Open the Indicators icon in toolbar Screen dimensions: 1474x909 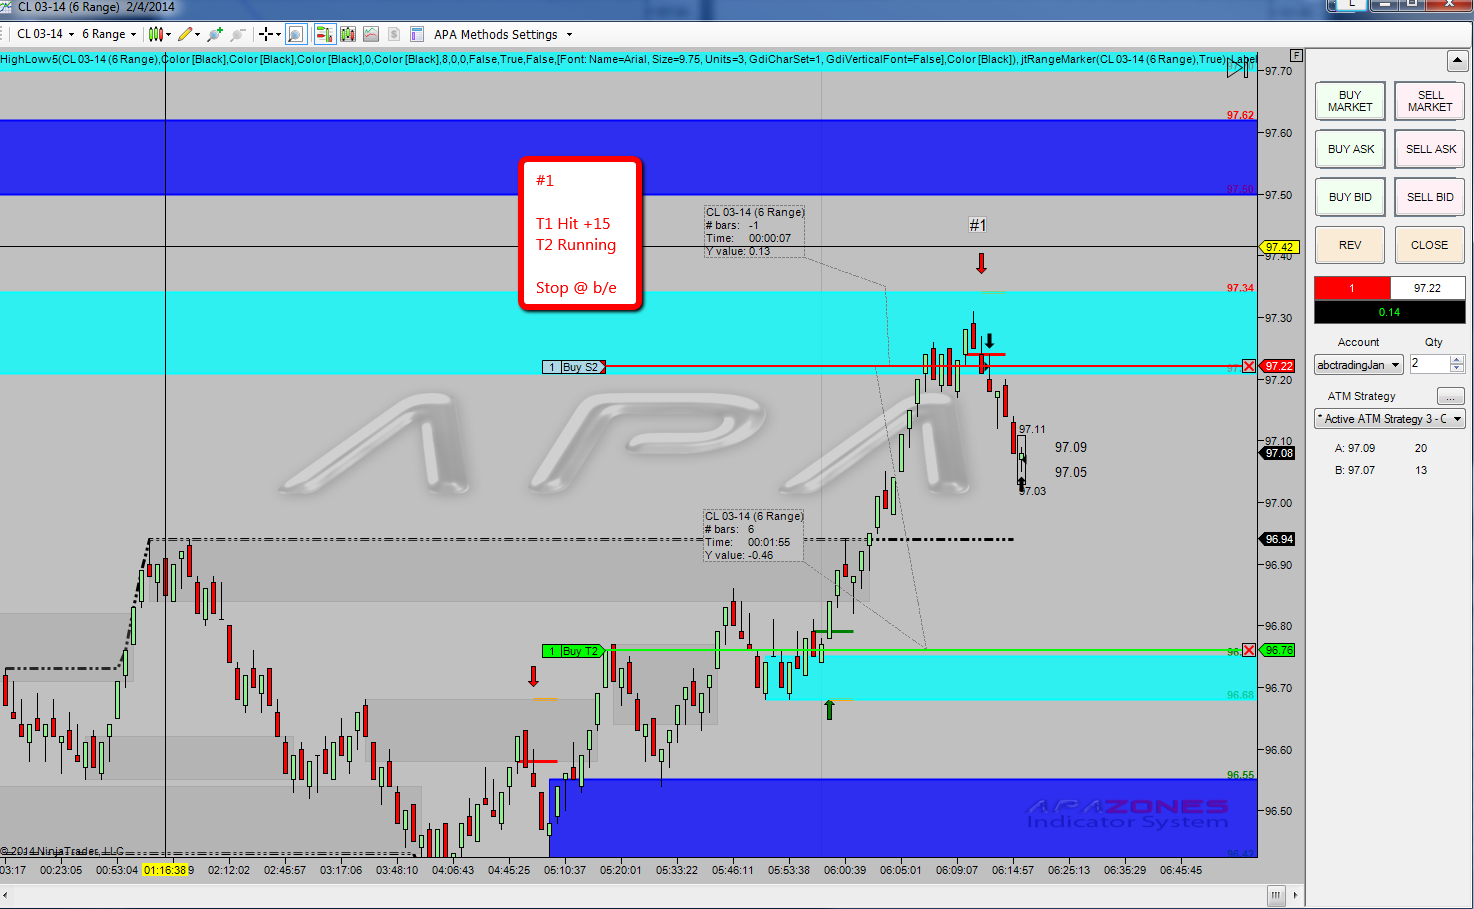348,34
